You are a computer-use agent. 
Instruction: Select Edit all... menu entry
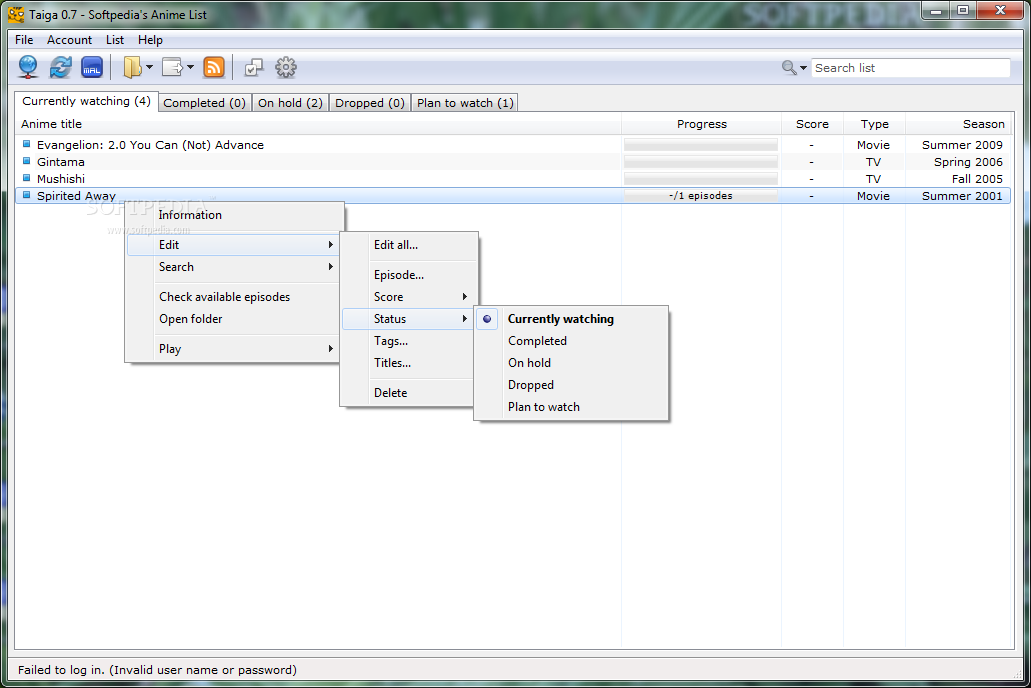click(x=408, y=245)
